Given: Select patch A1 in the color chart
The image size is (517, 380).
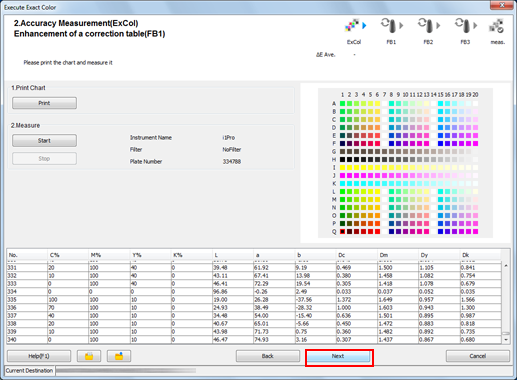Looking at the screenshot, I should (x=342, y=103).
